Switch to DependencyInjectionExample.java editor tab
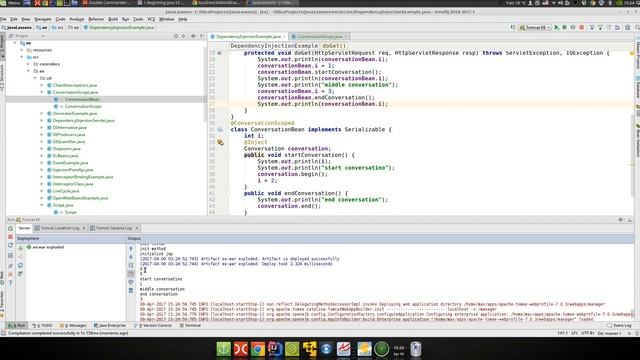This screenshot has width=640, height=360. pyautogui.click(x=248, y=36)
